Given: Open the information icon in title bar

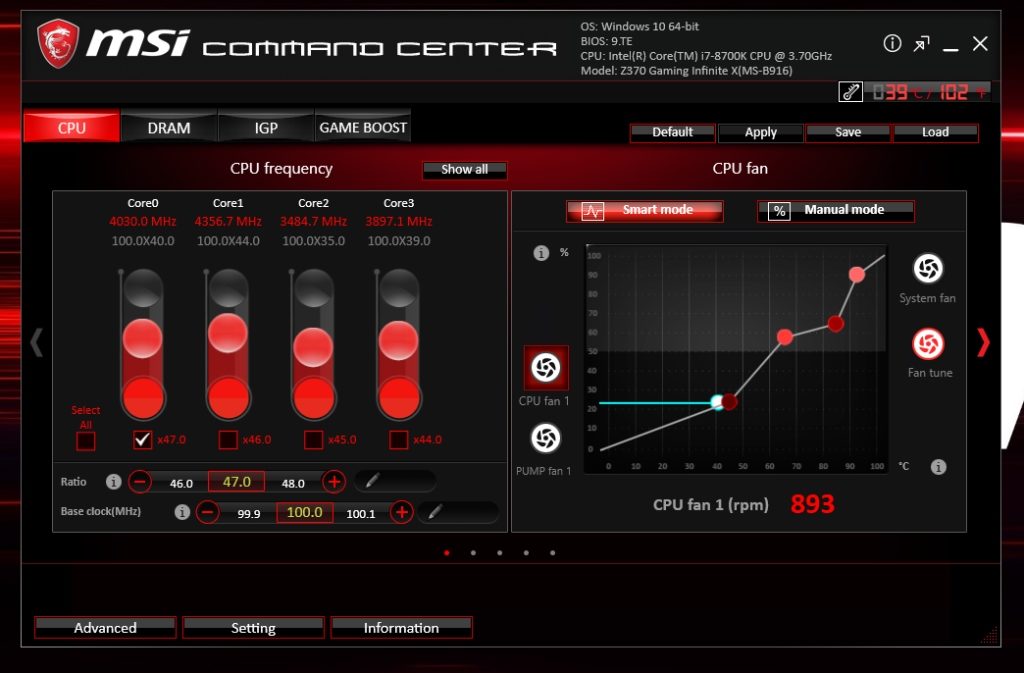Looking at the screenshot, I should (x=892, y=44).
